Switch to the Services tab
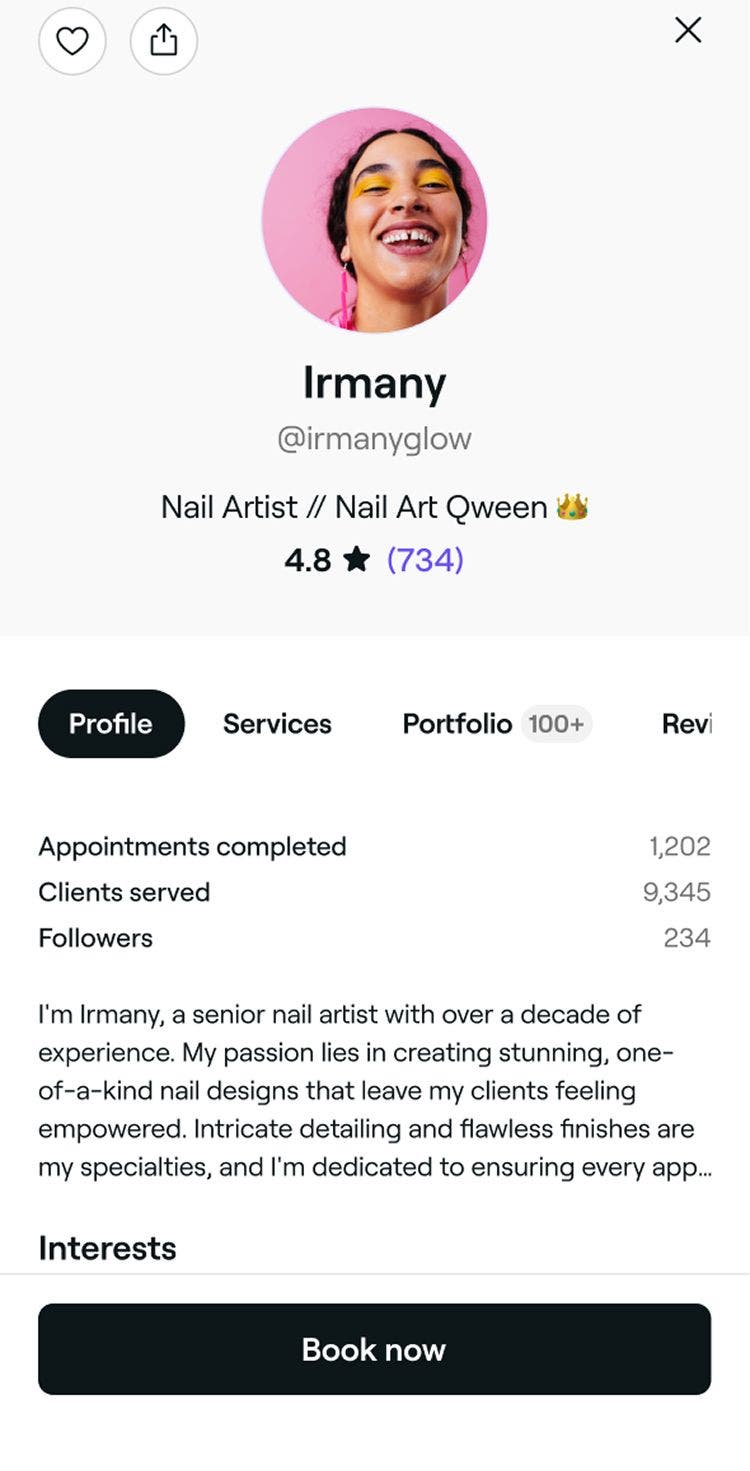This screenshot has width=750, height=1471. [277, 724]
